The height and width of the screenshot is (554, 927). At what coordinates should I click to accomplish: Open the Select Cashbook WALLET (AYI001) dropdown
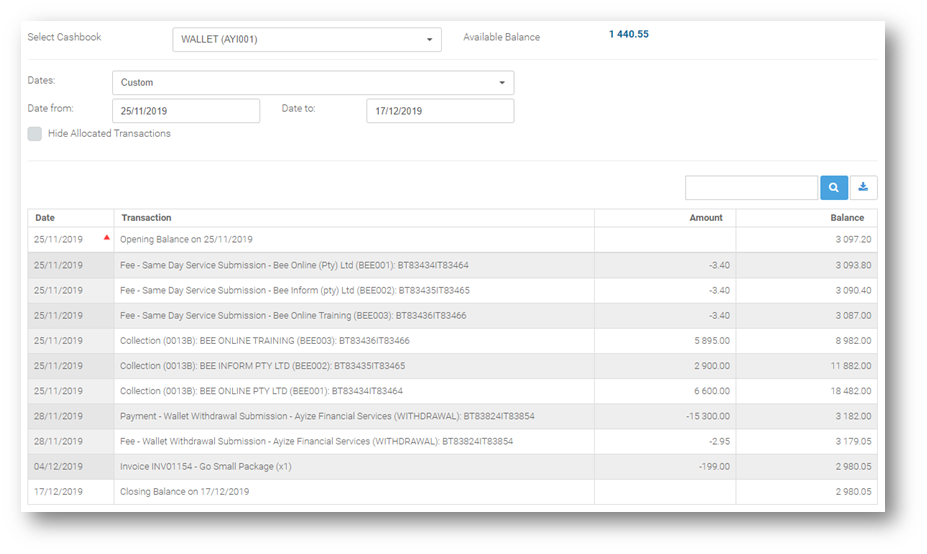point(307,40)
